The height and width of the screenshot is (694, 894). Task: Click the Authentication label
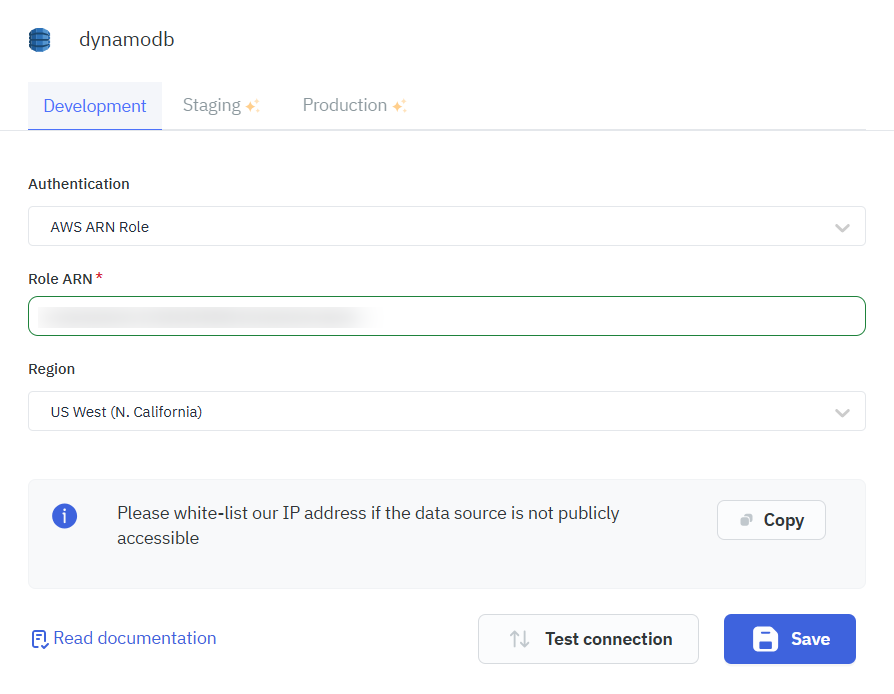(x=79, y=184)
